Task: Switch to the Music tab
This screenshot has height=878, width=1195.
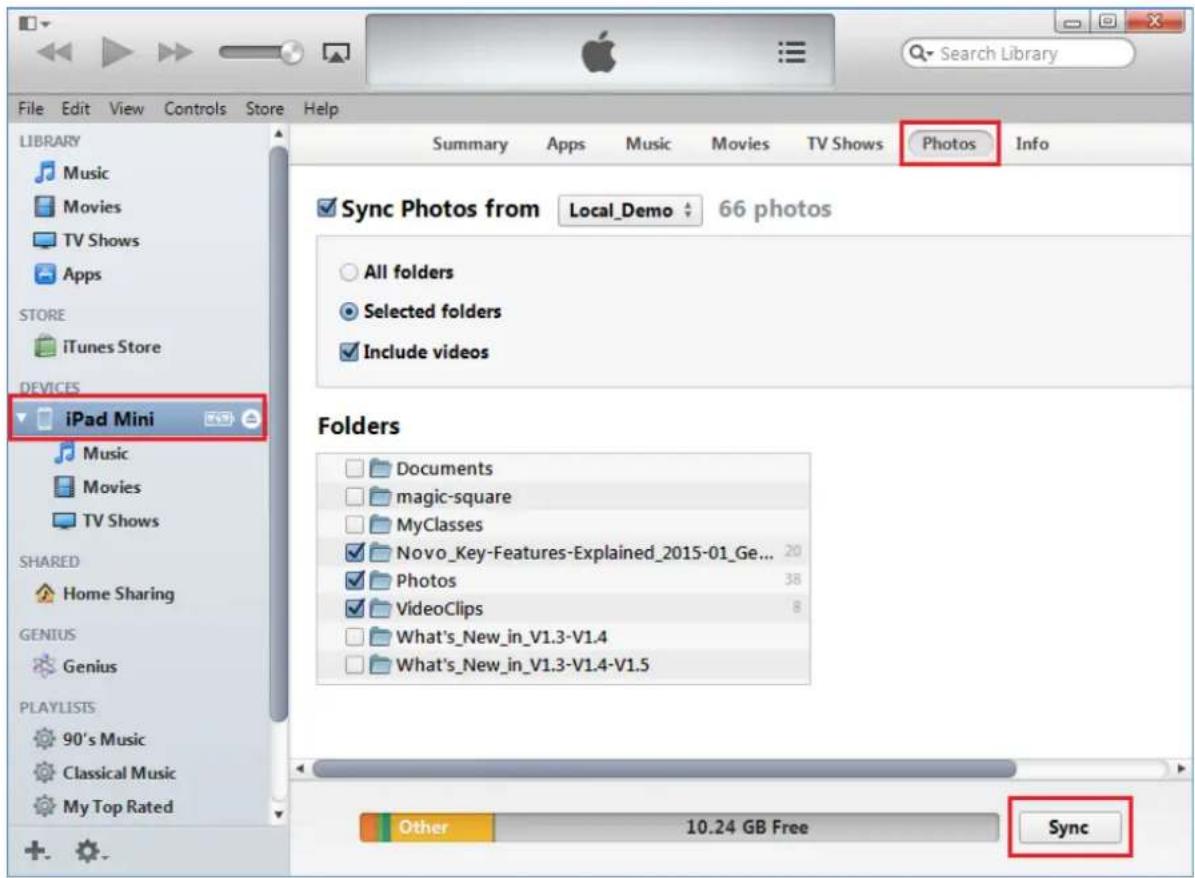Action: coord(648,143)
